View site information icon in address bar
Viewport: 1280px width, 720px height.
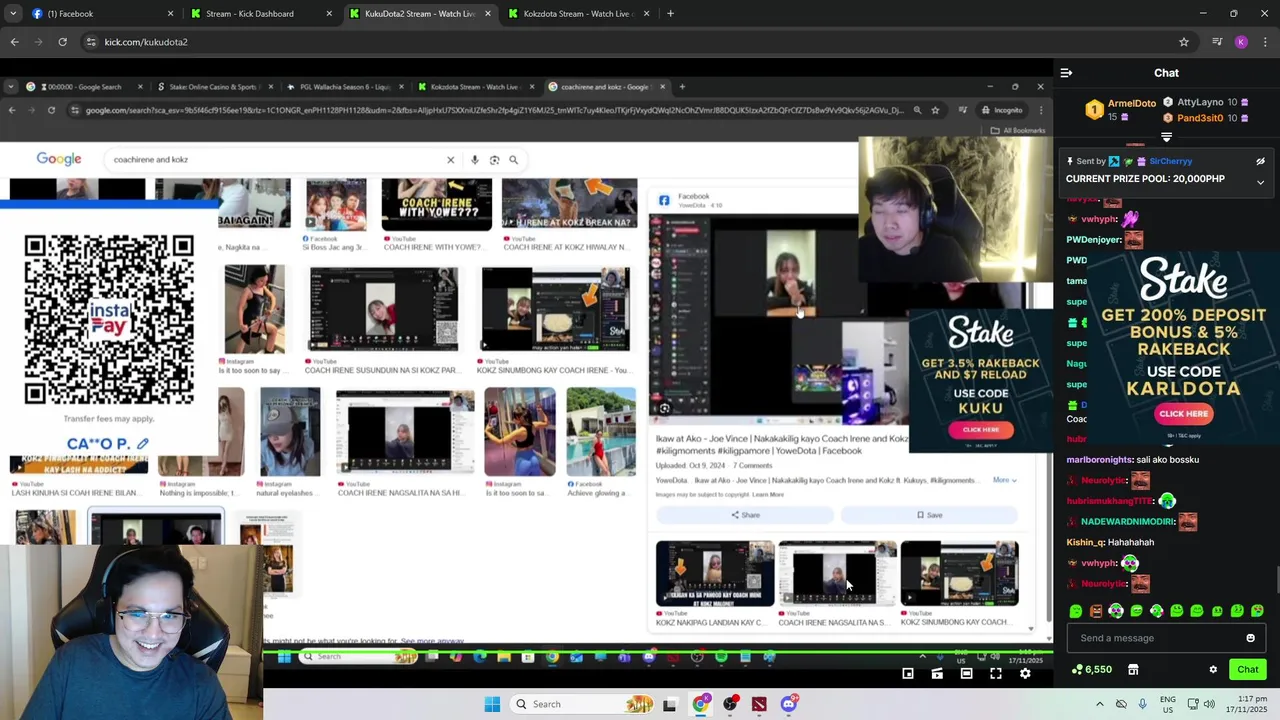coord(91,42)
